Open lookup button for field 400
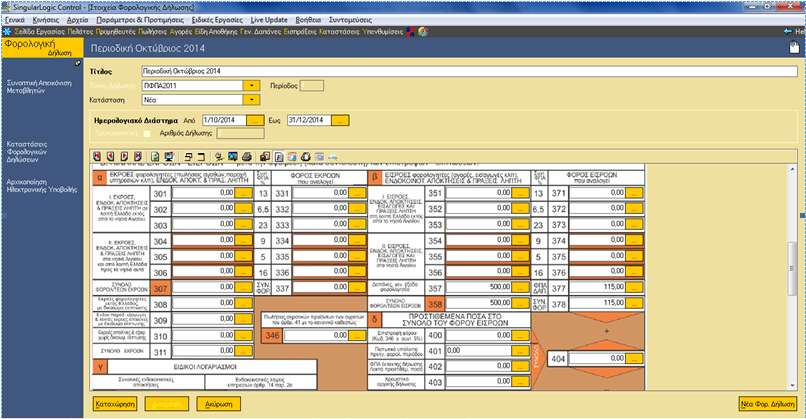This screenshot has width=806, height=419. pyautogui.click(x=520, y=336)
